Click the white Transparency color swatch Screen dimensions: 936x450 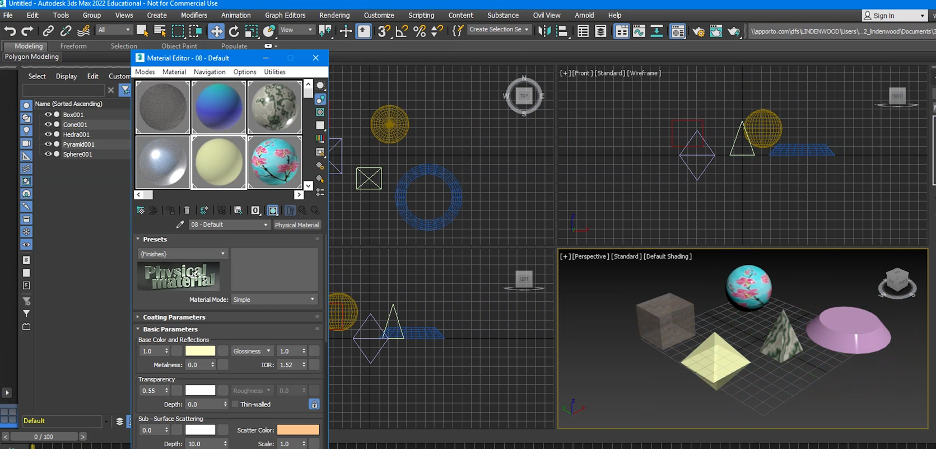tap(200, 390)
